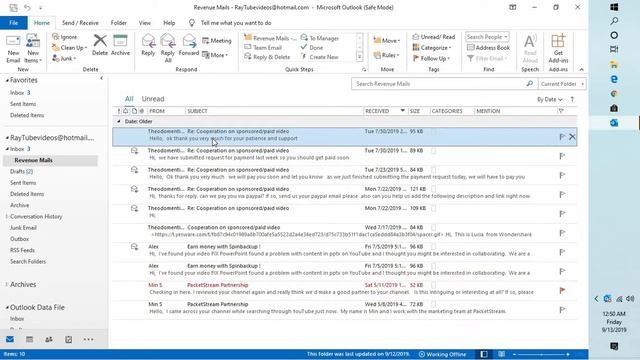Open the Clean Up dropdown
The width and height of the screenshot is (640, 360).
69,48
